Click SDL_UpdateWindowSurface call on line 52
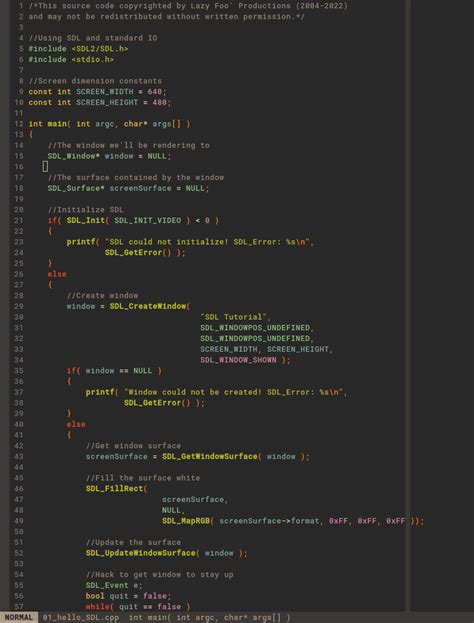474x623 pixels. 143,553
